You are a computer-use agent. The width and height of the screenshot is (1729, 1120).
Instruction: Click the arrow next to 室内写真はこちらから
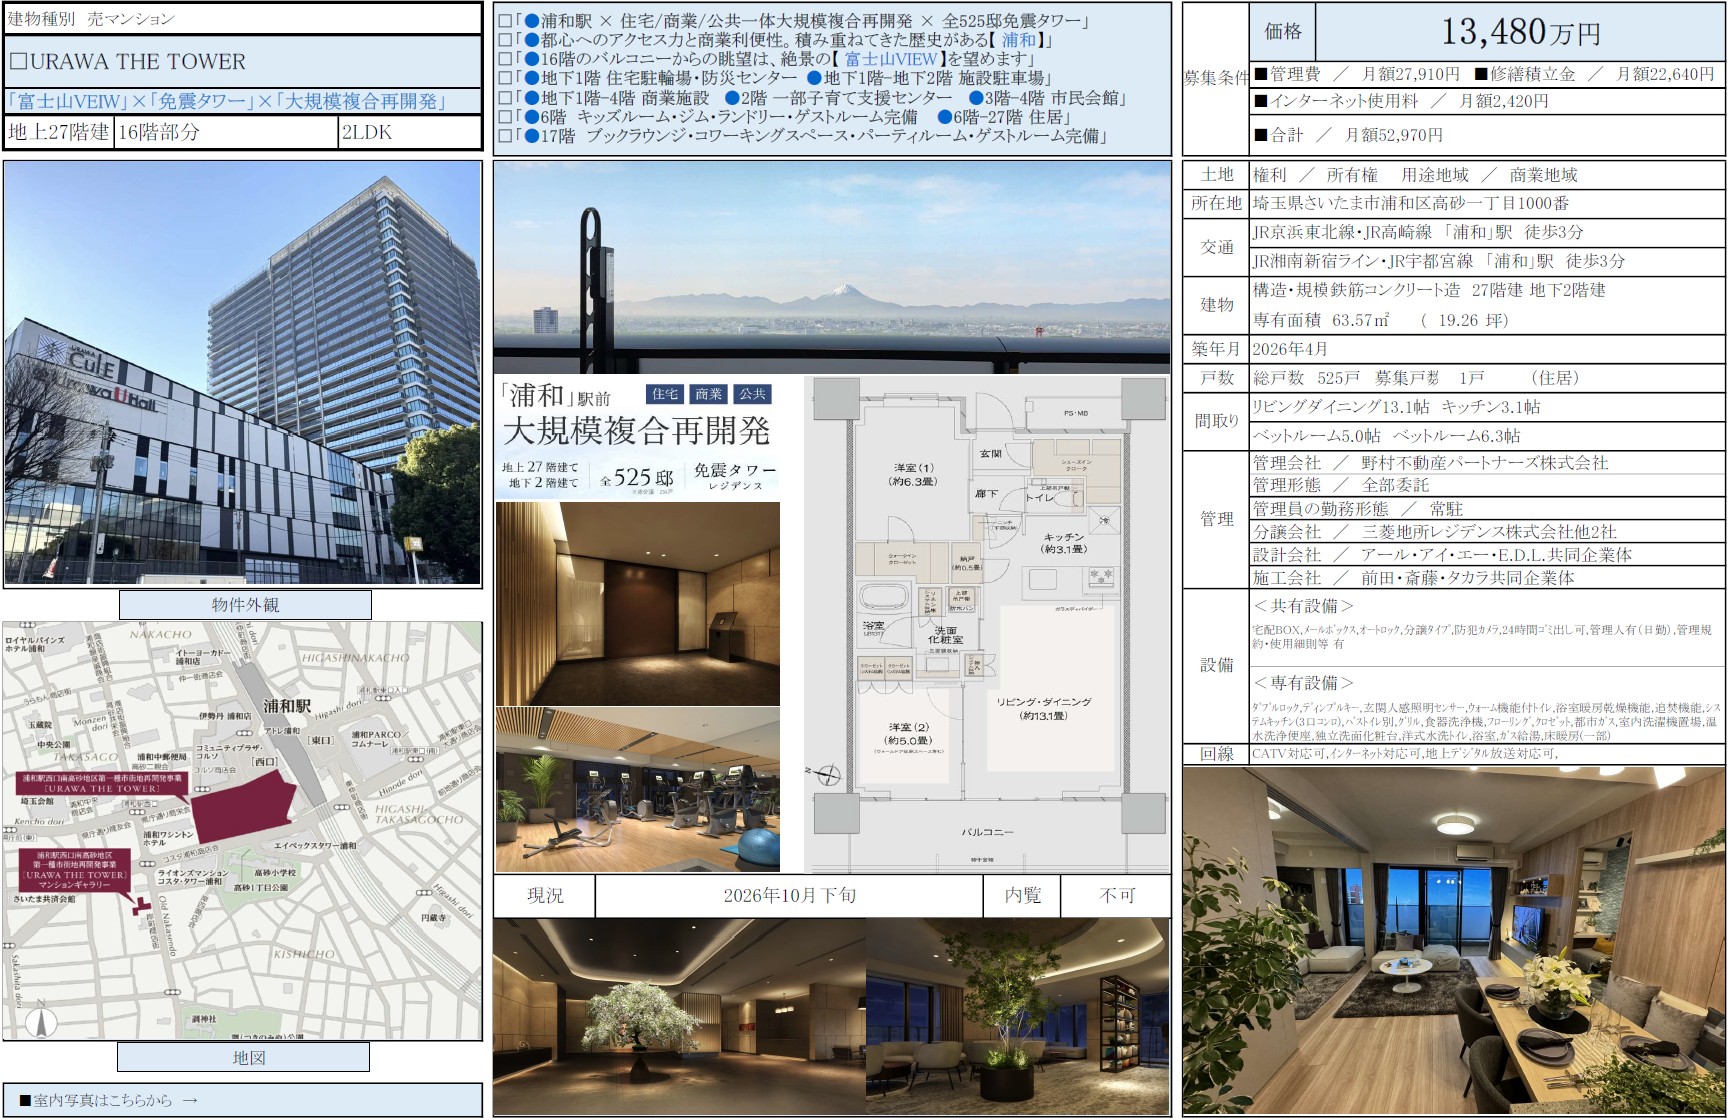pos(190,1100)
